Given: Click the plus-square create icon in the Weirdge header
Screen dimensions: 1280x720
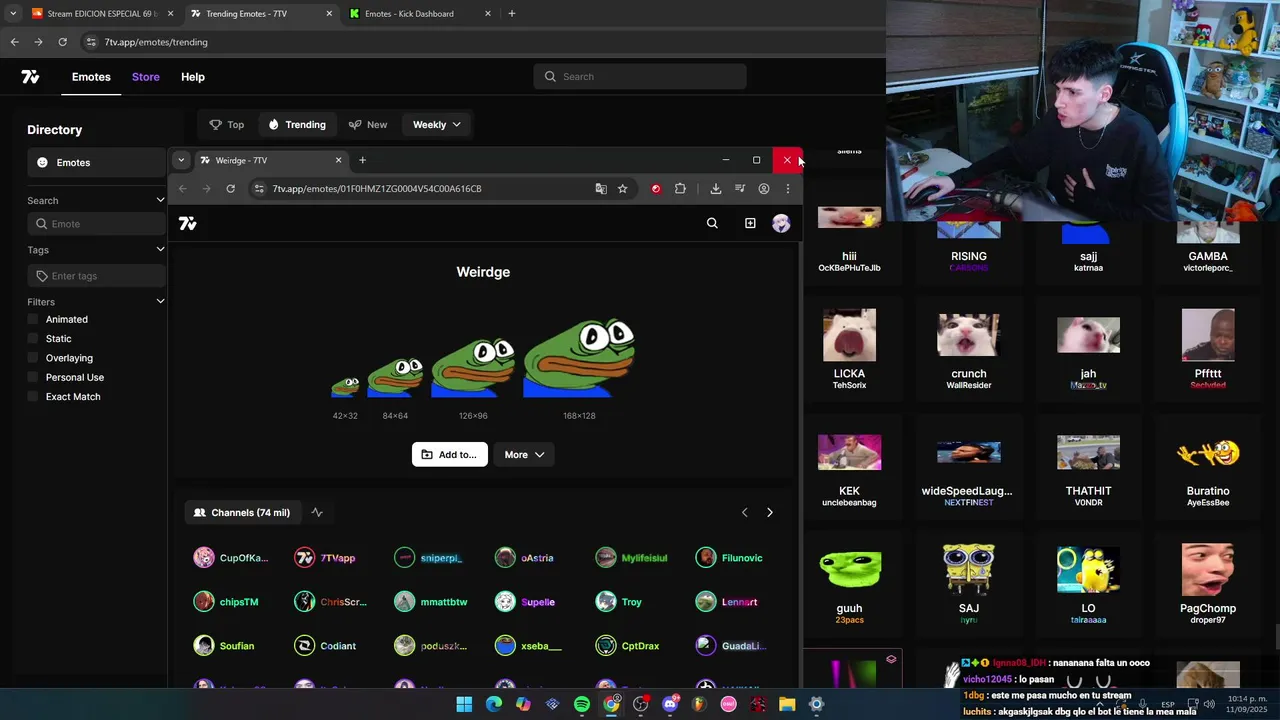Looking at the screenshot, I should coord(750,224).
